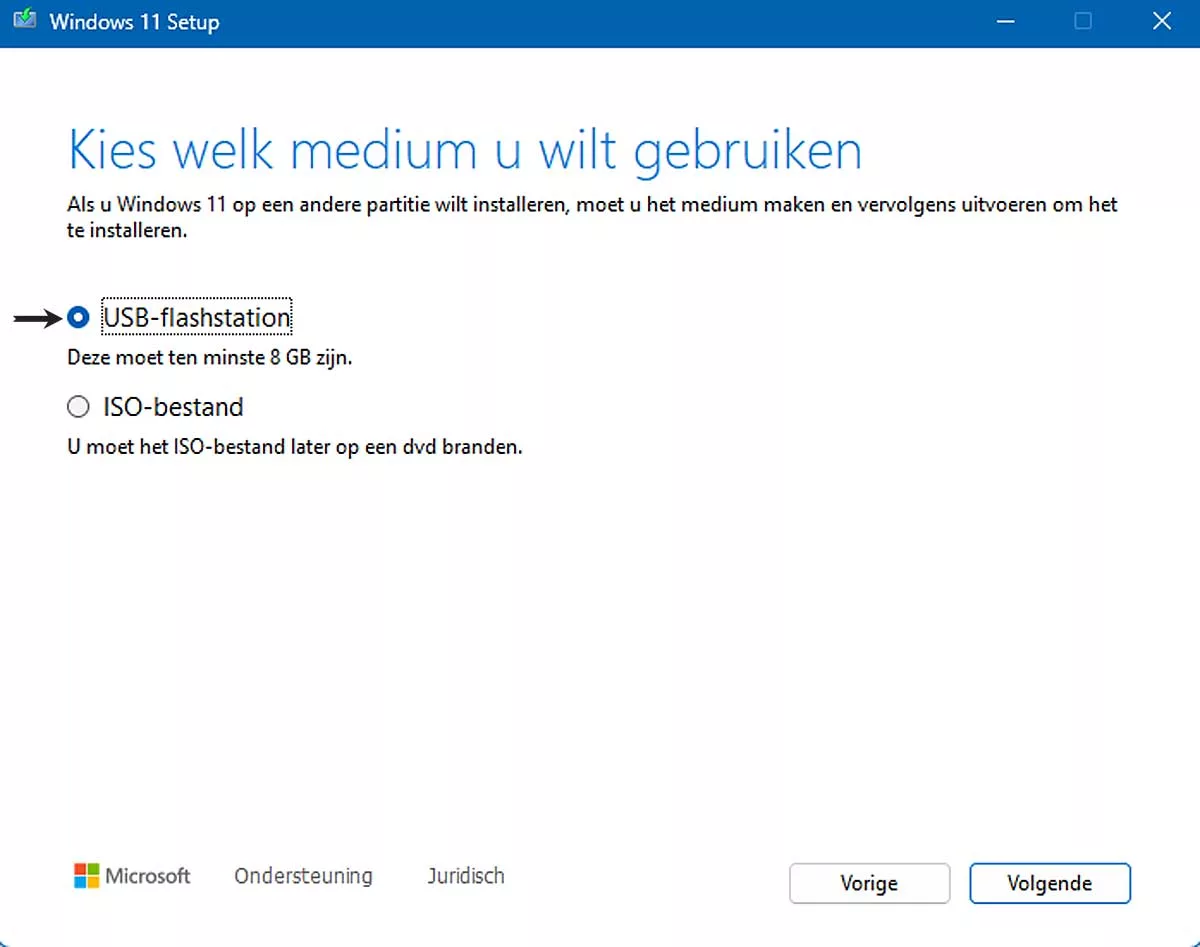Choose the ISO-bestand radio option
The width and height of the screenshot is (1200, 947).
point(78,407)
